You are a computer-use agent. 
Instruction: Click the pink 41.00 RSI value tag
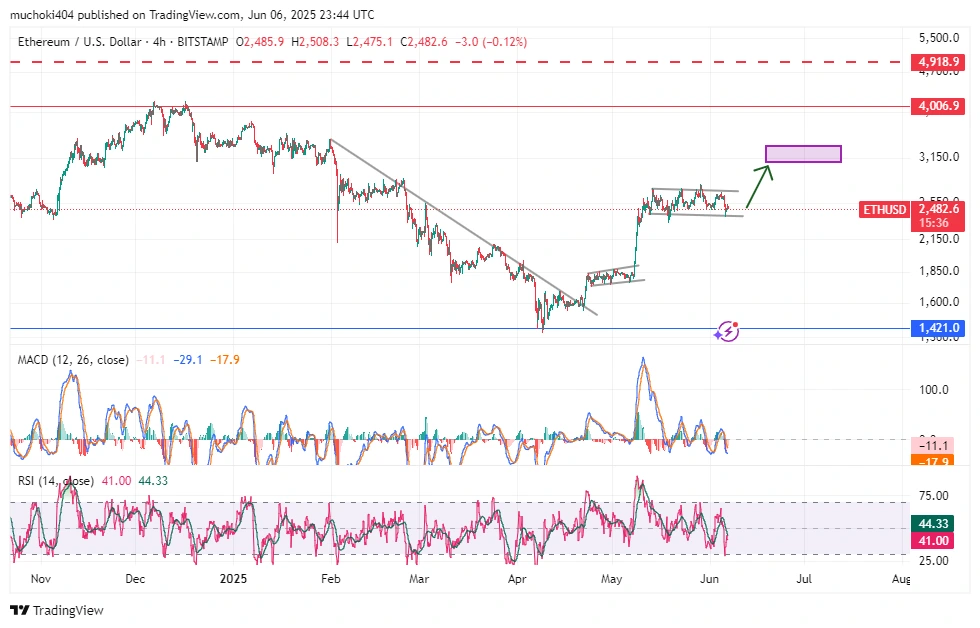pos(939,540)
